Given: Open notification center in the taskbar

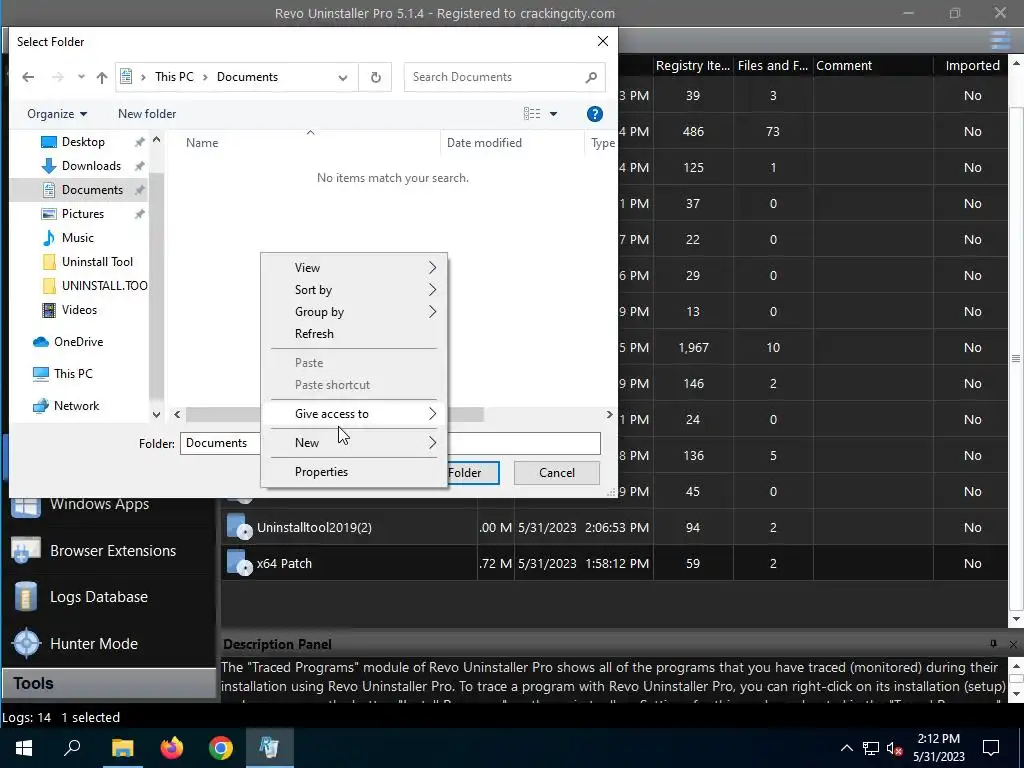Looking at the screenshot, I should click(x=991, y=748).
